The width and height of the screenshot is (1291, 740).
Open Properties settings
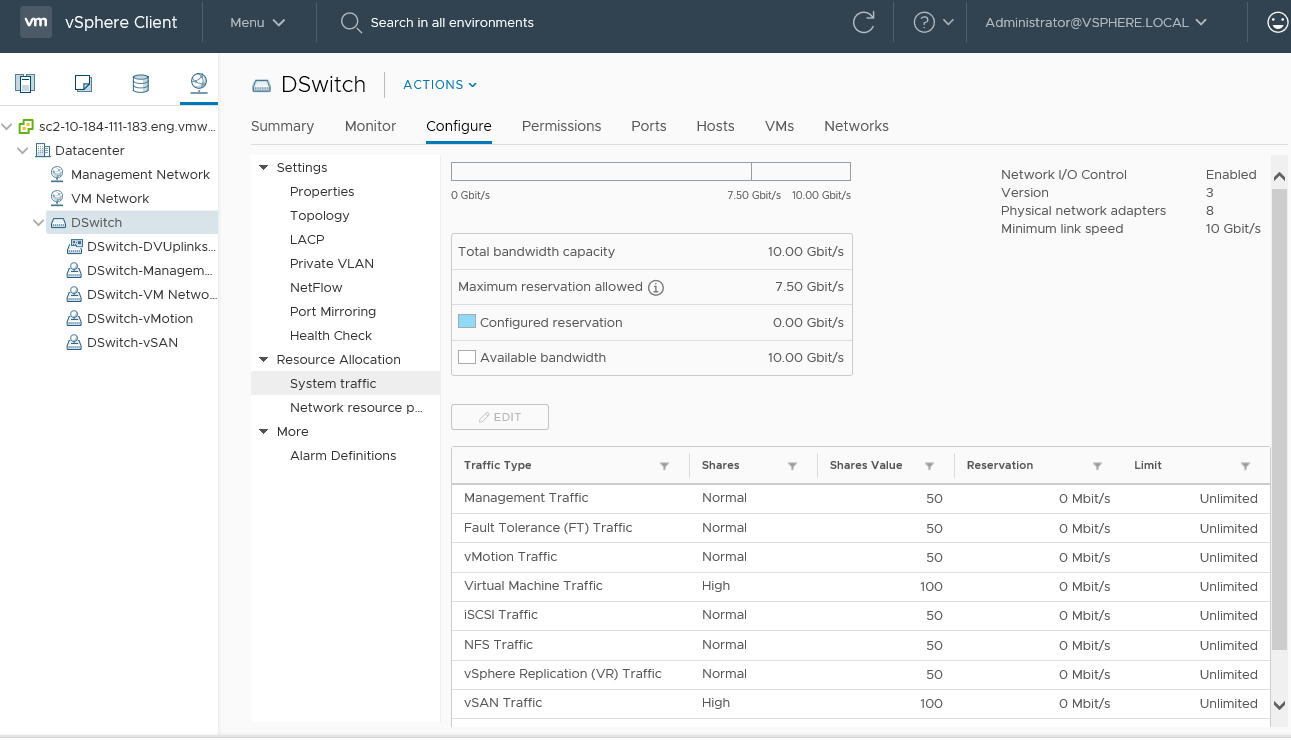pyautogui.click(x=322, y=192)
